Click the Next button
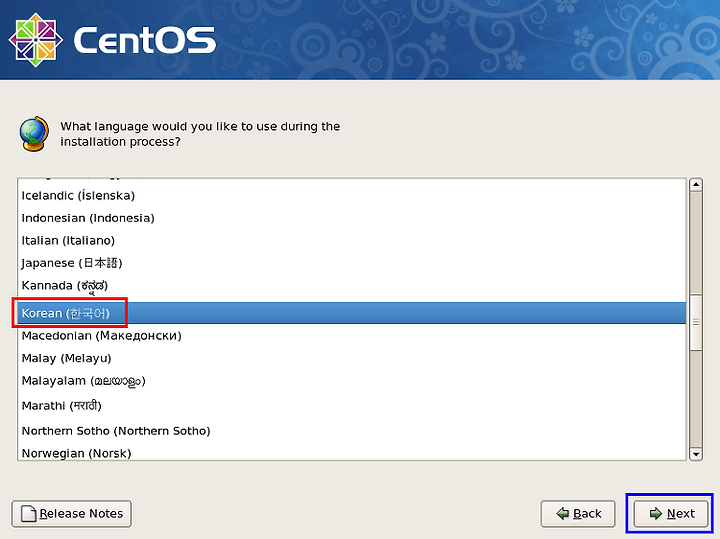 (670, 513)
